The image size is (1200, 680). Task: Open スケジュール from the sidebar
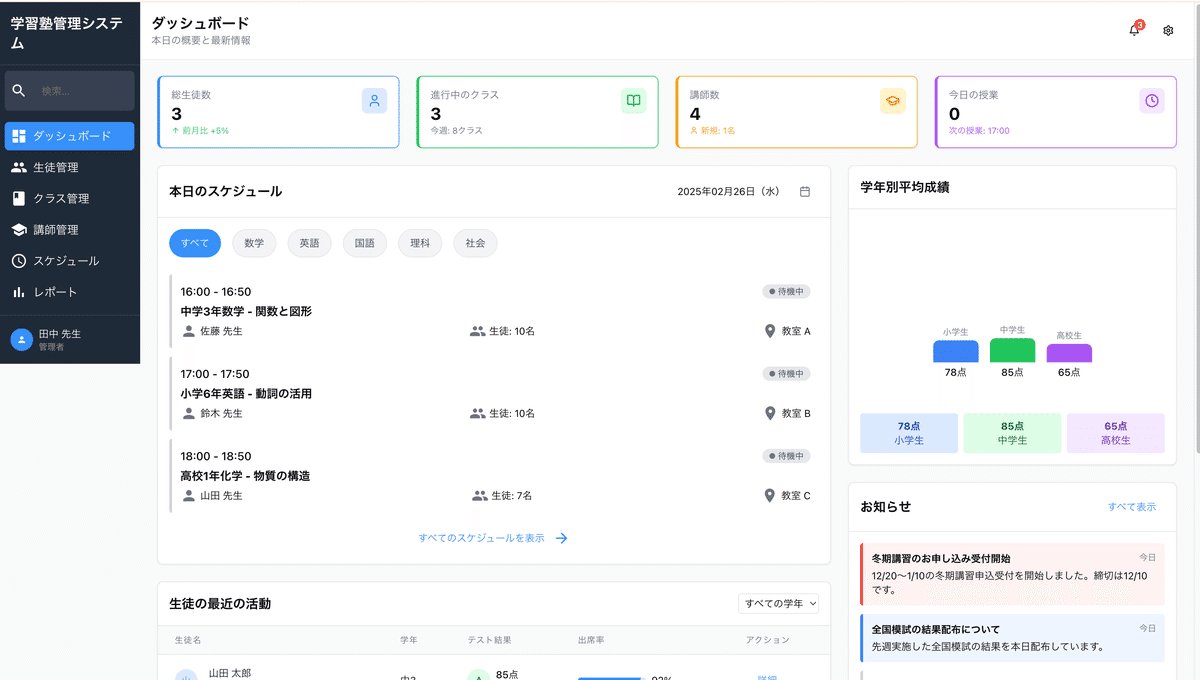(x=66, y=261)
